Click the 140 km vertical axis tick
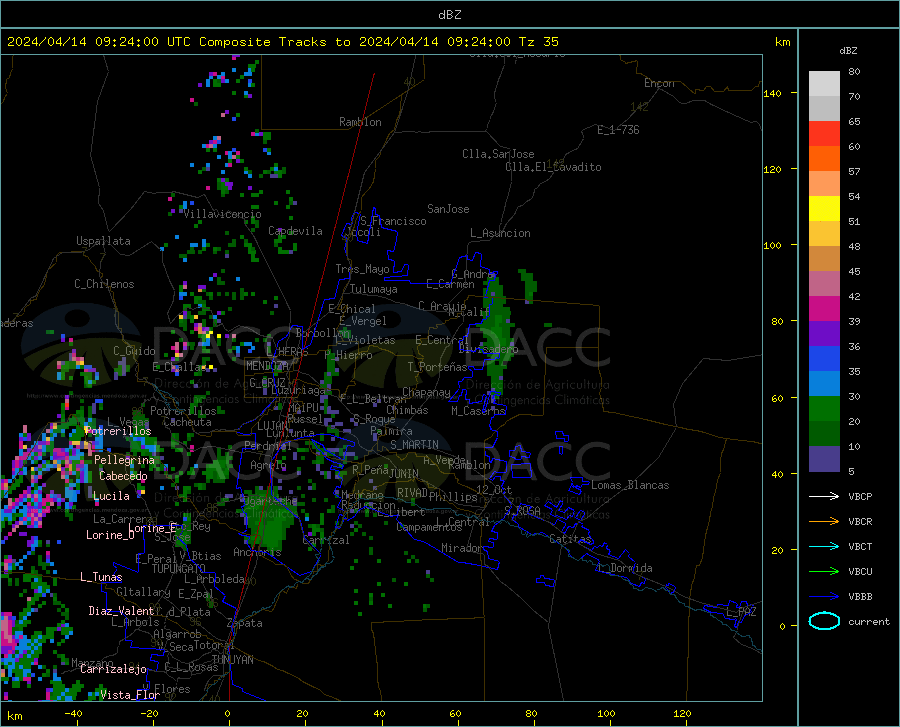The image size is (900, 727). click(x=772, y=93)
